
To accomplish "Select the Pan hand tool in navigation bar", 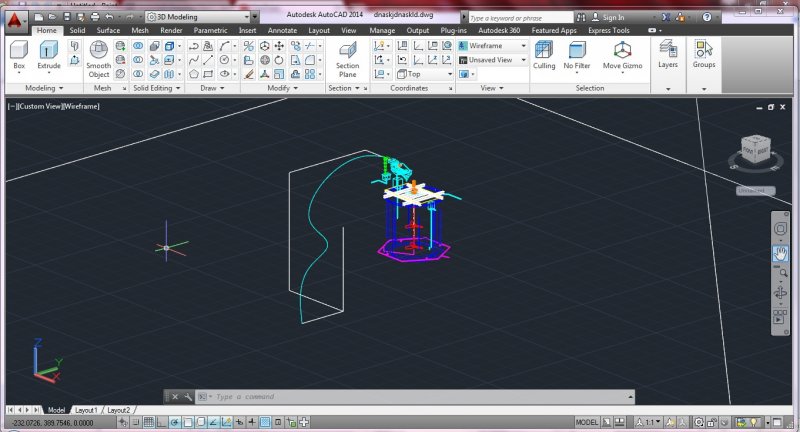I will (x=780, y=254).
